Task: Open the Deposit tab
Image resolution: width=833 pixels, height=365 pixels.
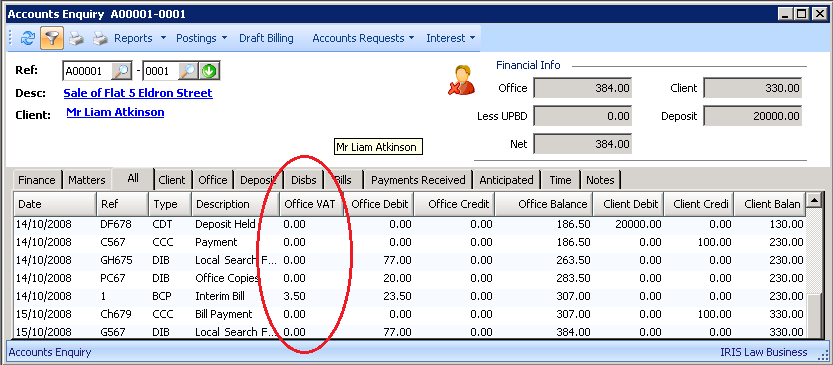Action: 258,180
